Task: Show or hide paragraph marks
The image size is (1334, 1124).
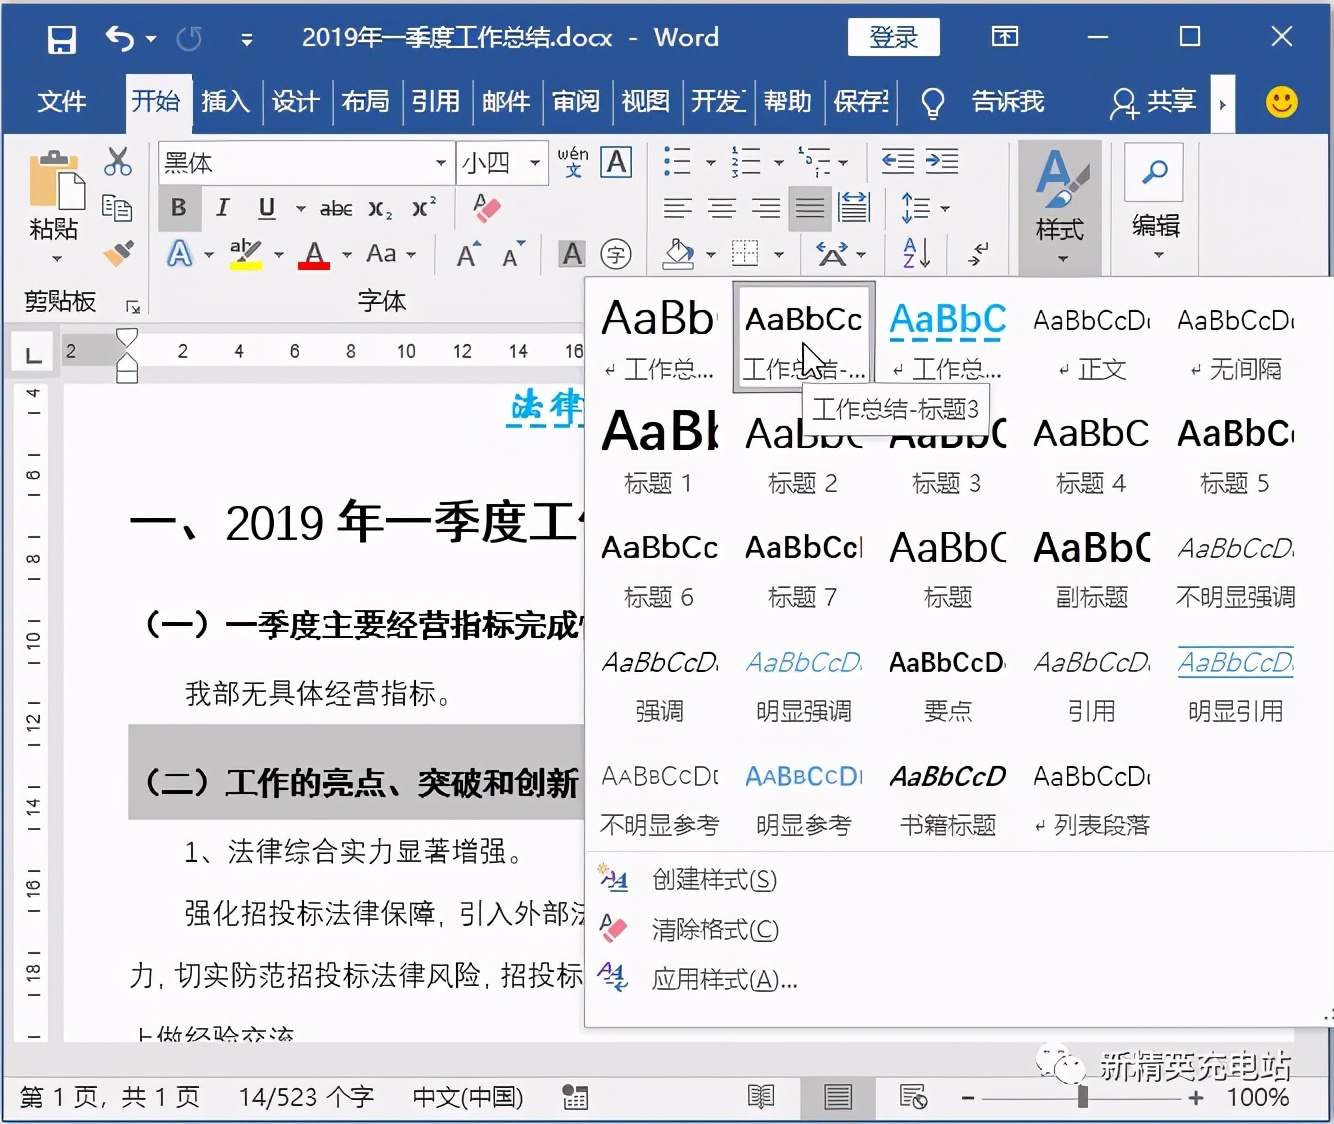Action: [x=978, y=254]
